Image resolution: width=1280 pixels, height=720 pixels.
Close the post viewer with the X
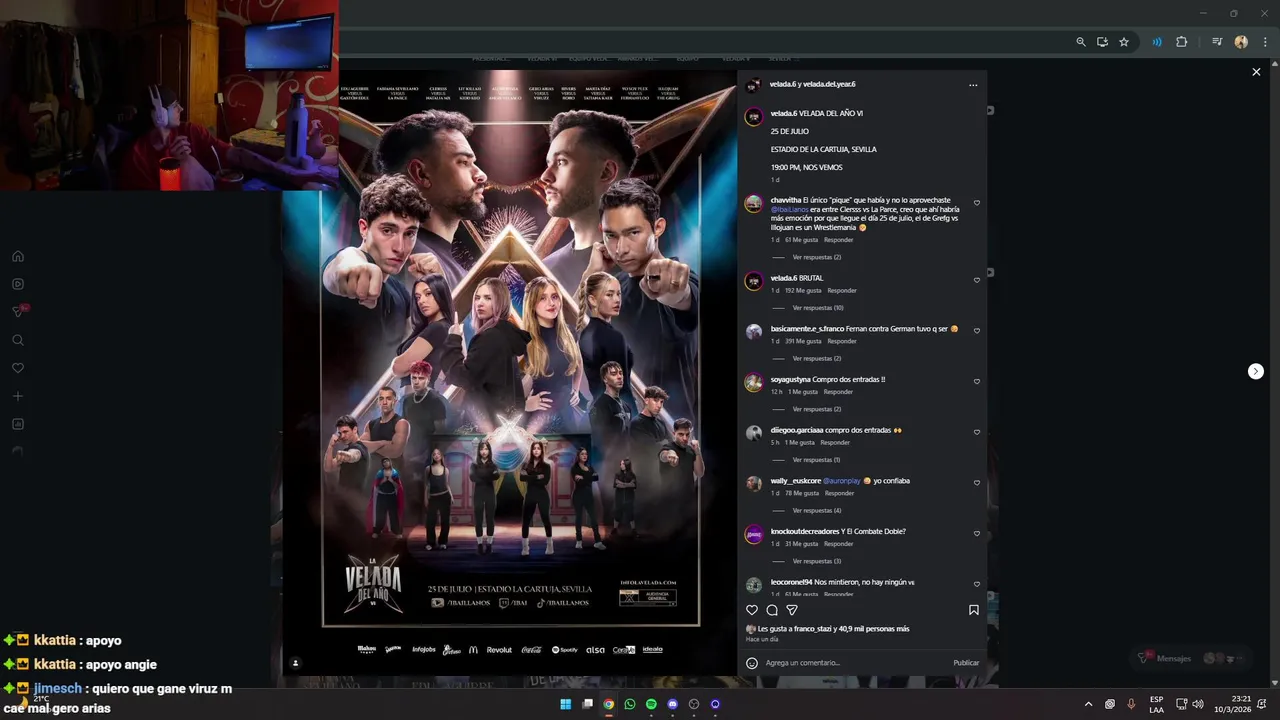pyautogui.click(x=1256, y=72)
